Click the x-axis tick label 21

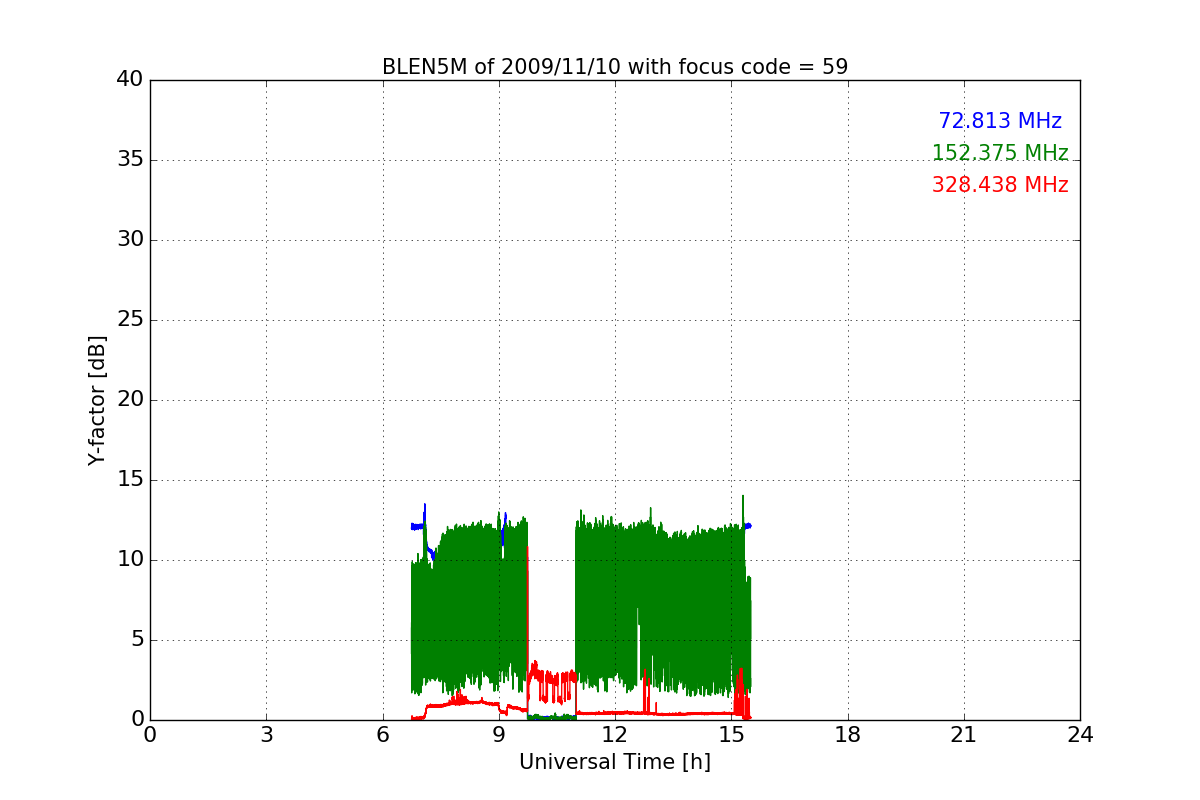pos(964,735)
